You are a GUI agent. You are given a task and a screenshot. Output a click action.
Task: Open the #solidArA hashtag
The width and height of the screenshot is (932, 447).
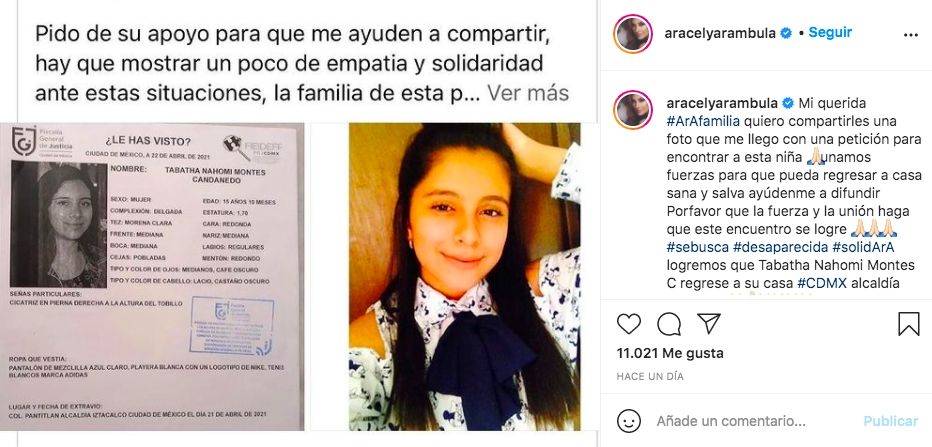point(863,247)
